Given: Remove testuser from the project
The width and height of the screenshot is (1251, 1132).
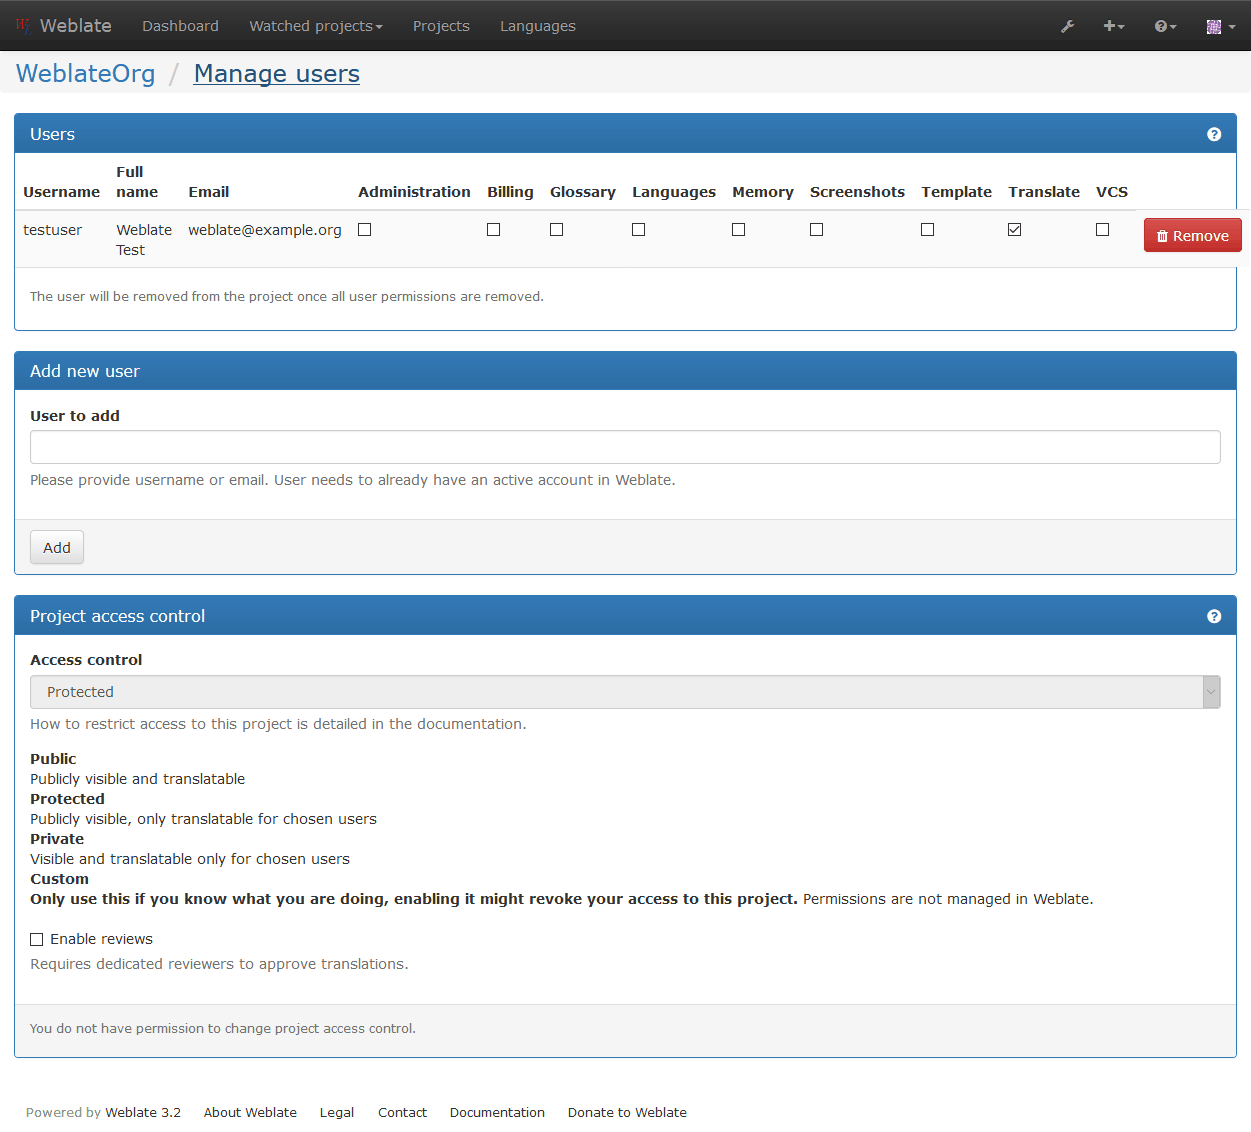Looking at the screenshot, I should 1193,236.
